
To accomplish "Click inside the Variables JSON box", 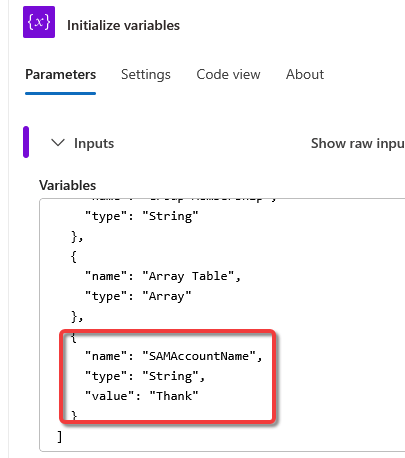I will (222, 325).
